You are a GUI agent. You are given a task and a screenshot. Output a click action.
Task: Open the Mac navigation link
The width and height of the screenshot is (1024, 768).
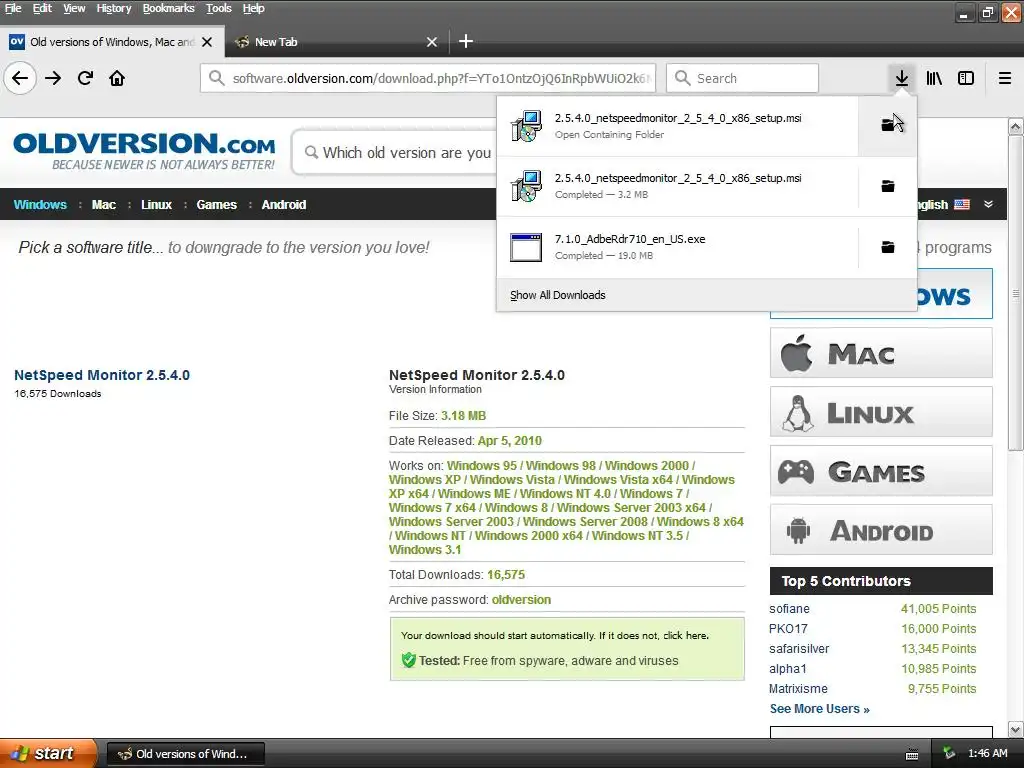pos(104,204)
